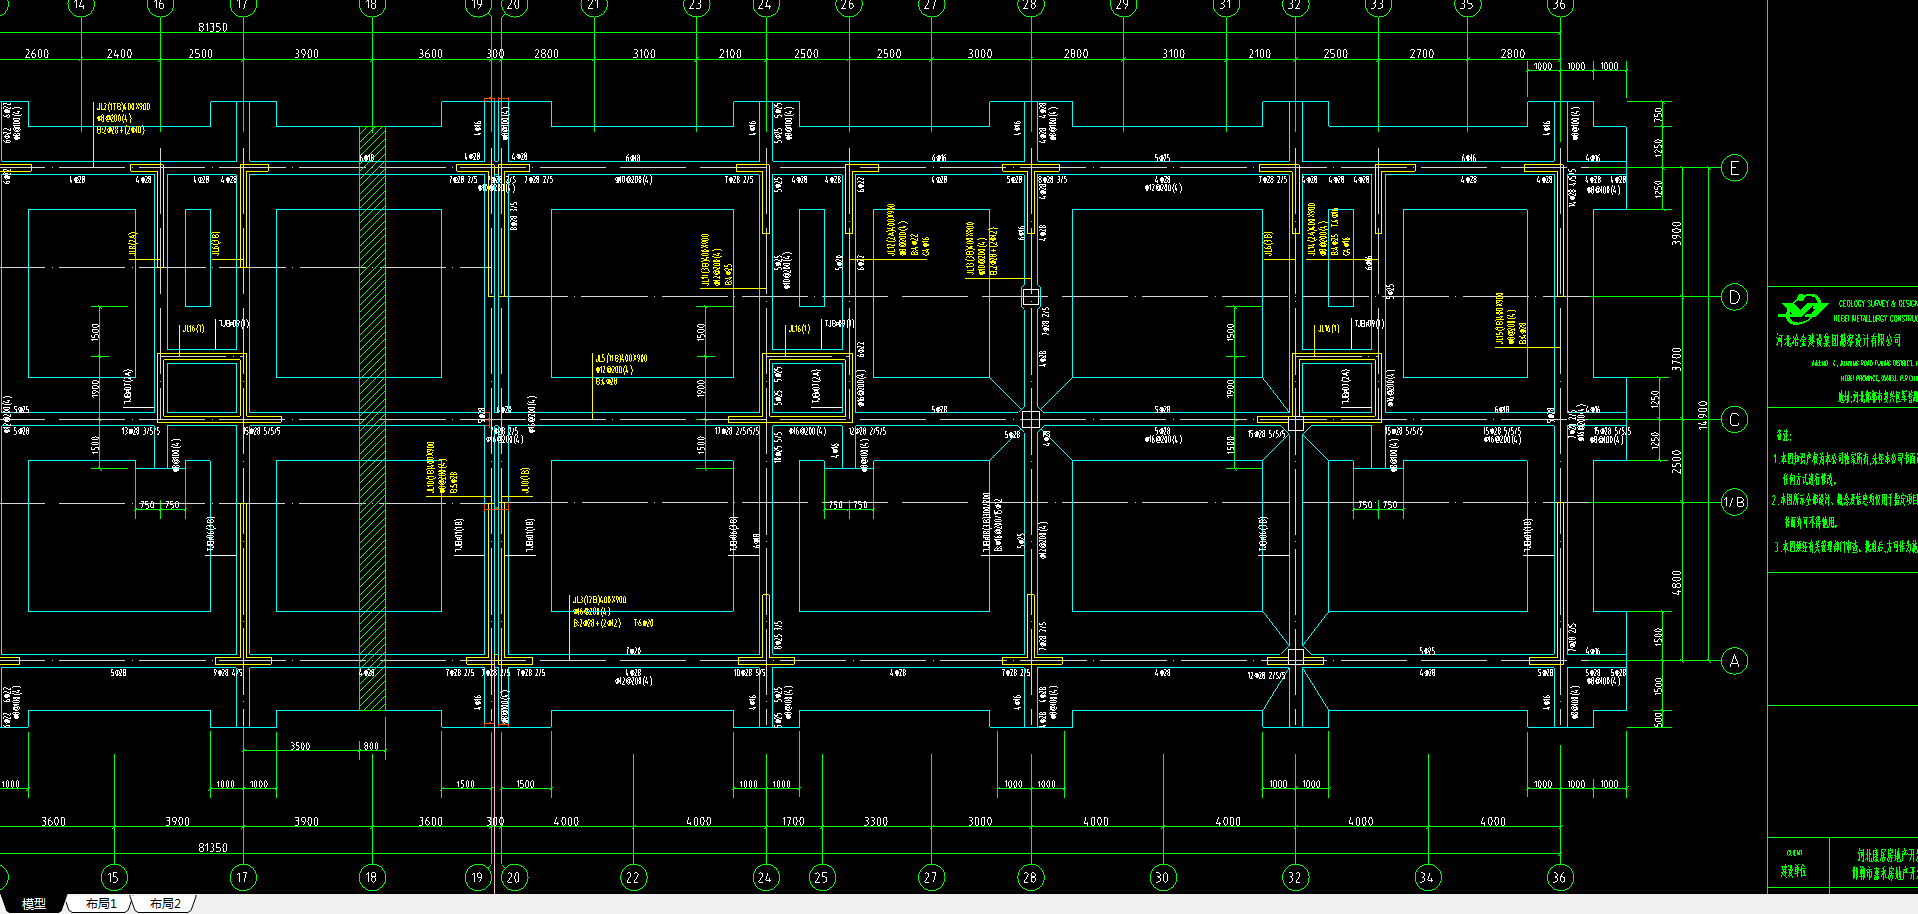The image size is (1918, 914).
Task: Click the GEOLOGY SURVEY & DESIGN text
Action: click(x=1877, y=304)
